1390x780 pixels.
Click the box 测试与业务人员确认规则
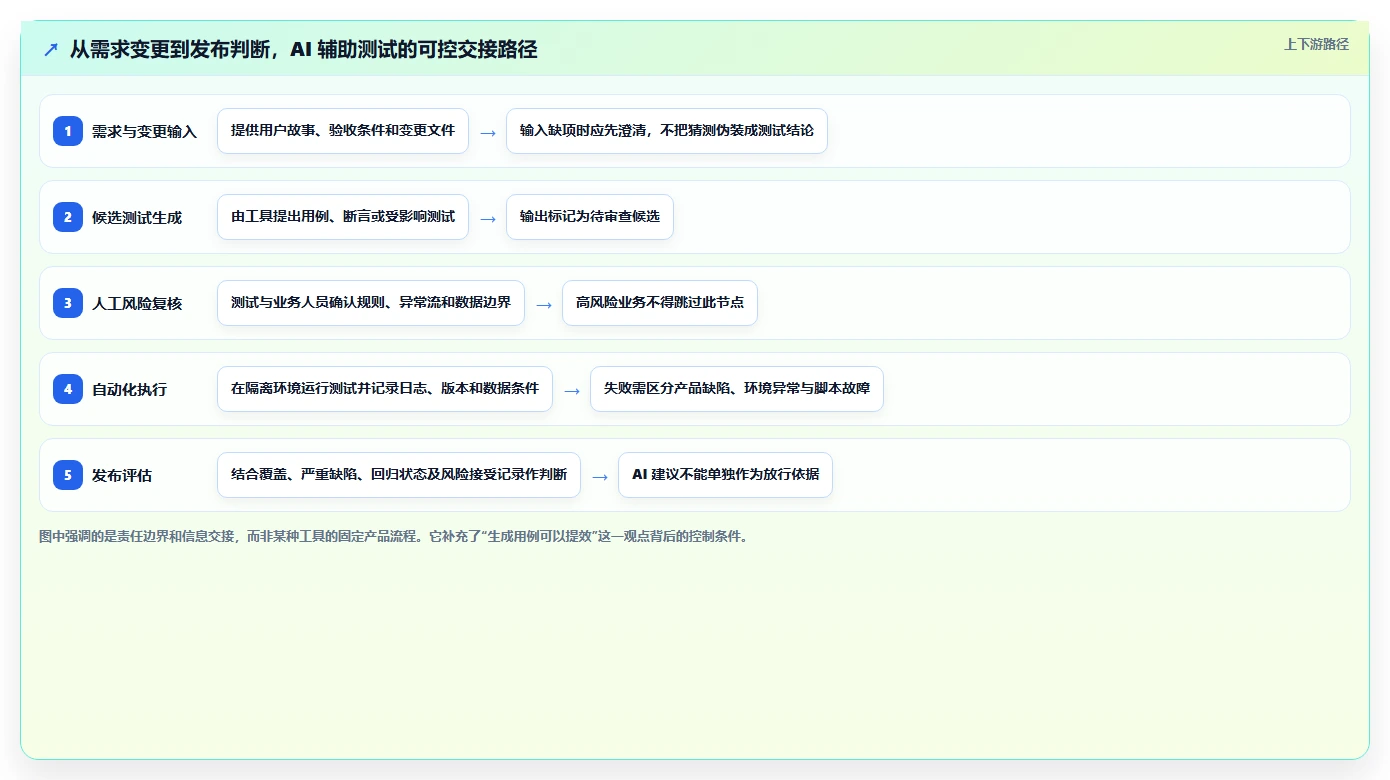click(x=371, y=303)
